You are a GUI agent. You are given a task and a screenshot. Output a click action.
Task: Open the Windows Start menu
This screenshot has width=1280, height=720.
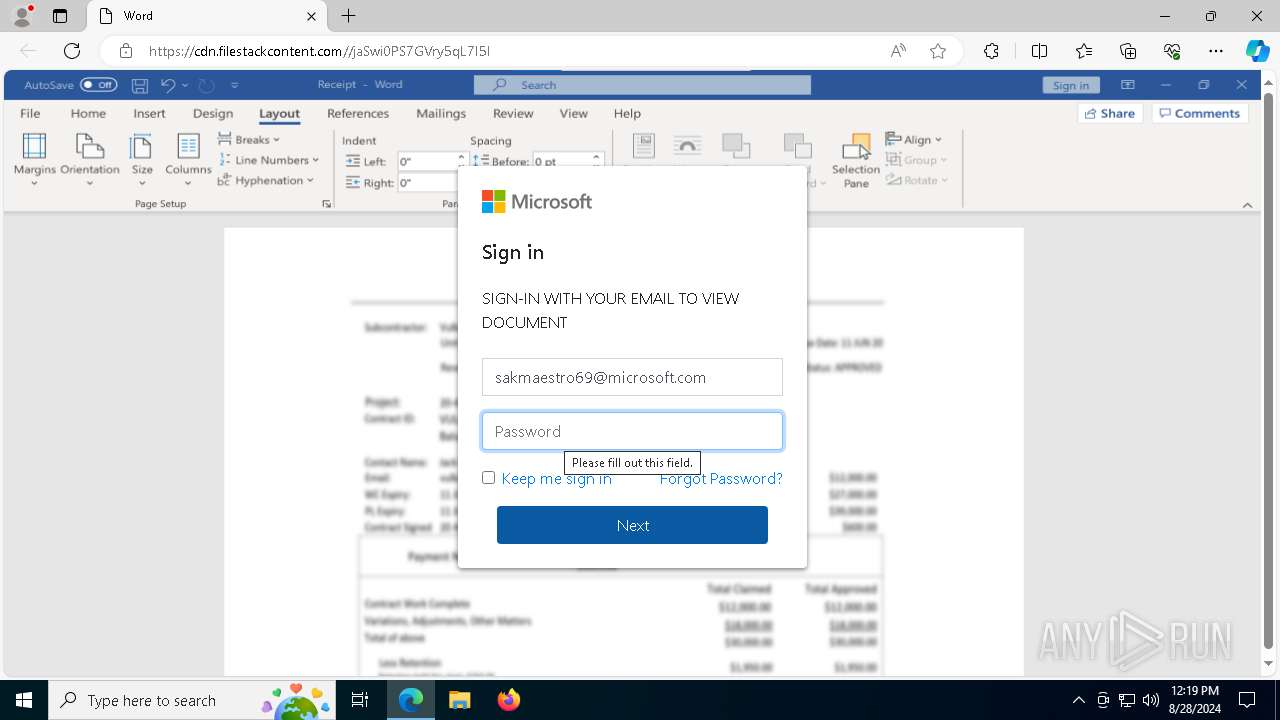point(23,700)
